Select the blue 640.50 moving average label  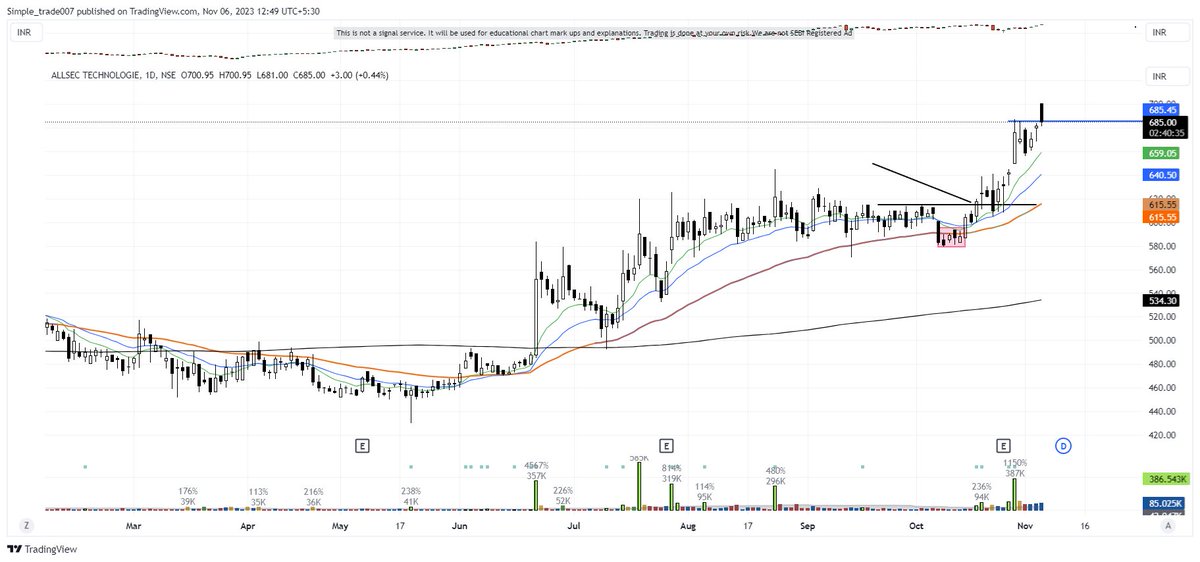[x=1160, y=174]
